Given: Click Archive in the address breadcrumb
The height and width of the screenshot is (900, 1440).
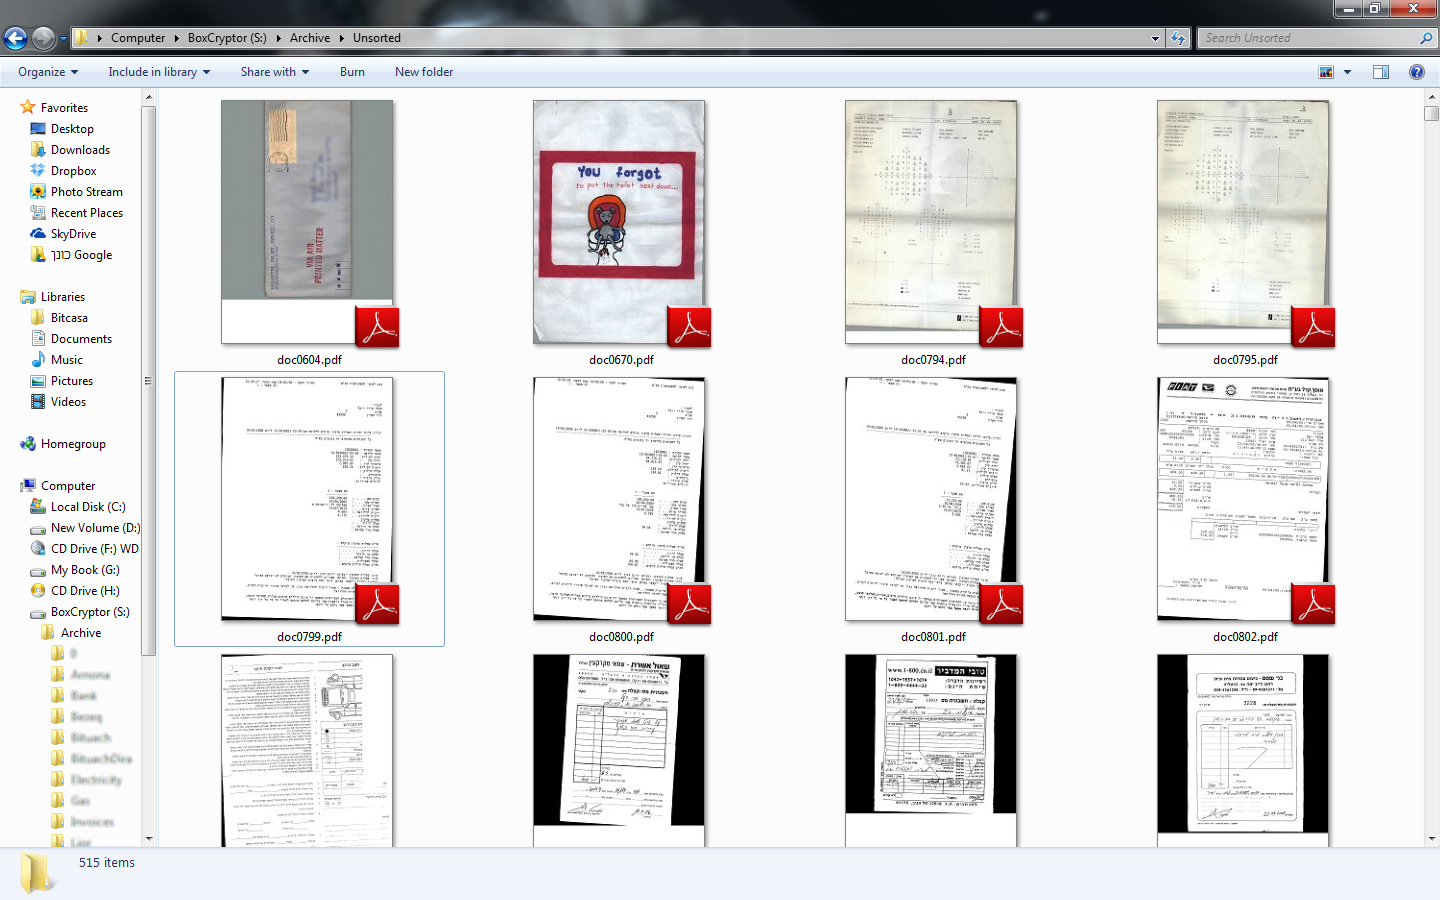Looking at the screenshot, I should [310, 38].
